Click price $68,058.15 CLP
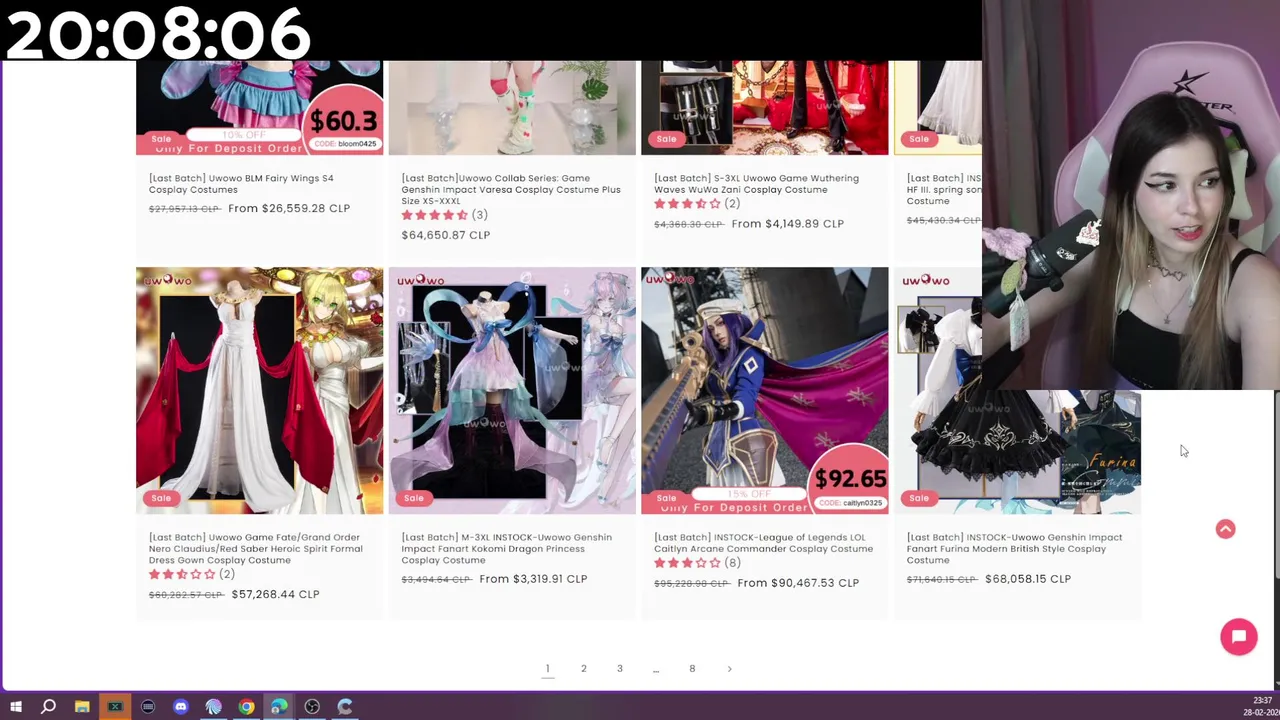Image resolution: width=1280 pixels, height=720 pixels. click(x=1028, y=579)
